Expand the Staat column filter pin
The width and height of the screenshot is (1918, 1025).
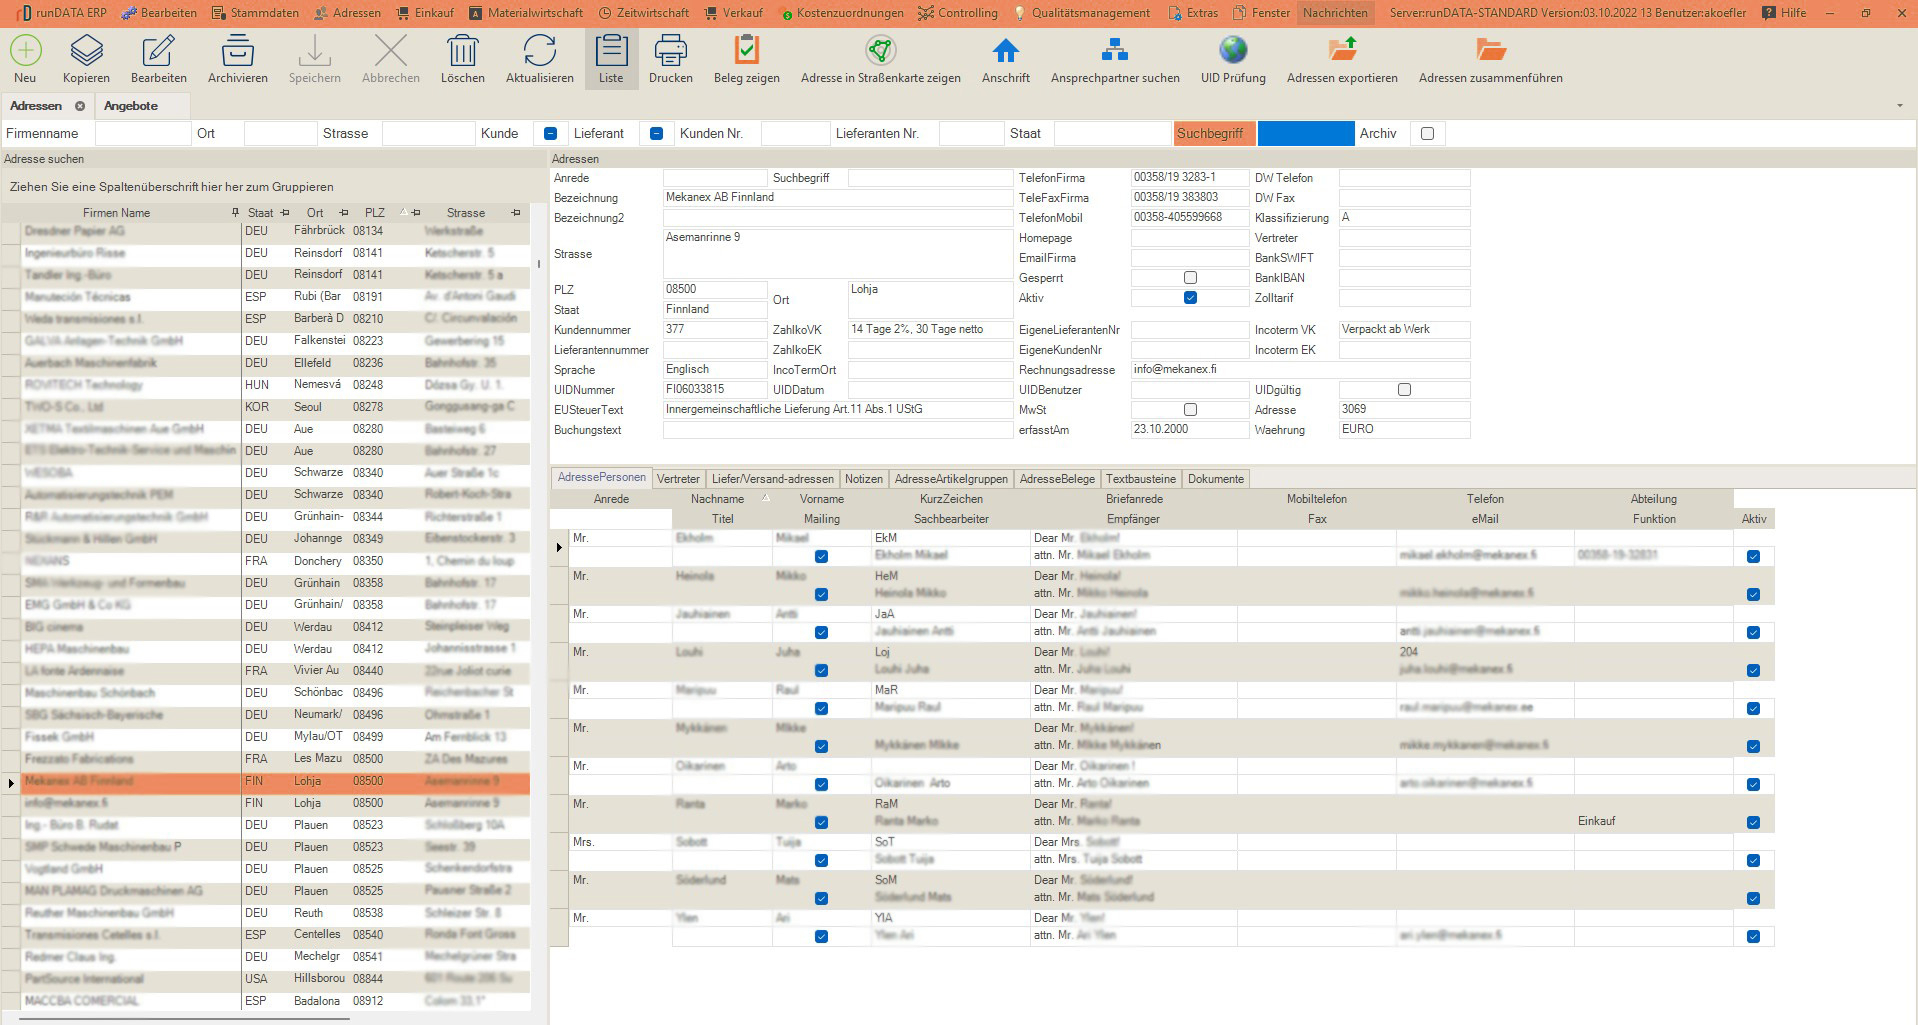tap(285, 213)
